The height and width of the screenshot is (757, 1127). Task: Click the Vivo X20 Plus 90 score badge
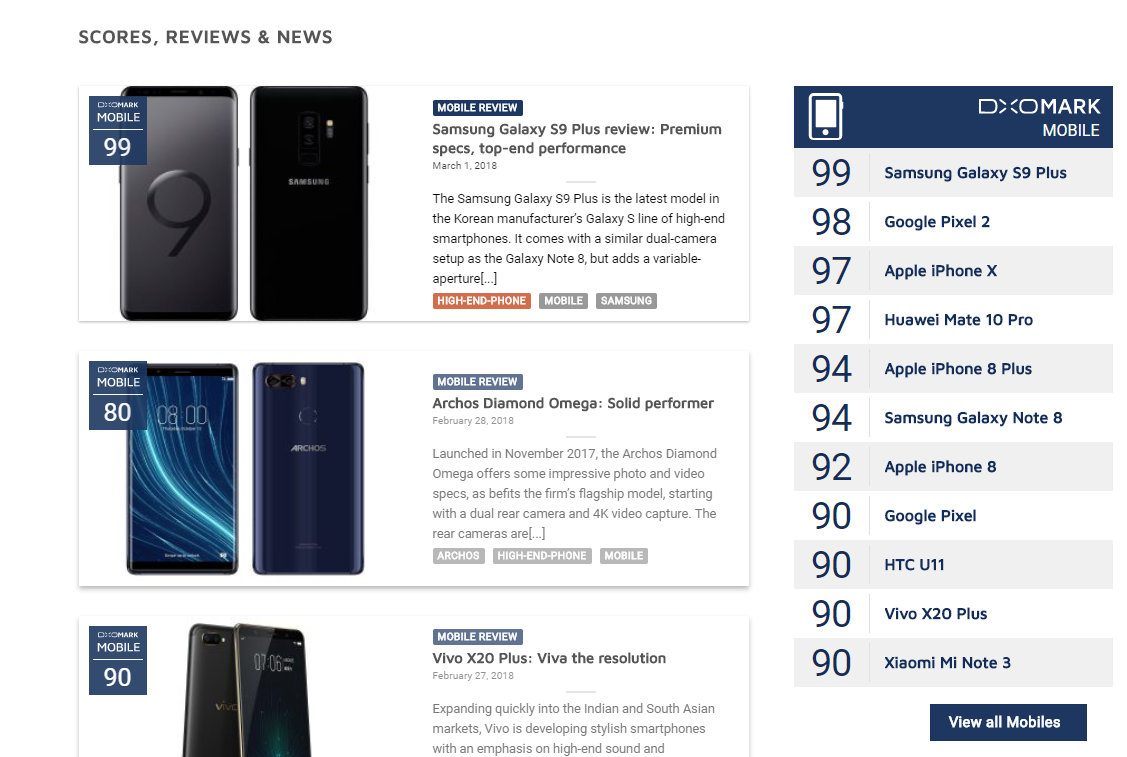pos(118,660)
